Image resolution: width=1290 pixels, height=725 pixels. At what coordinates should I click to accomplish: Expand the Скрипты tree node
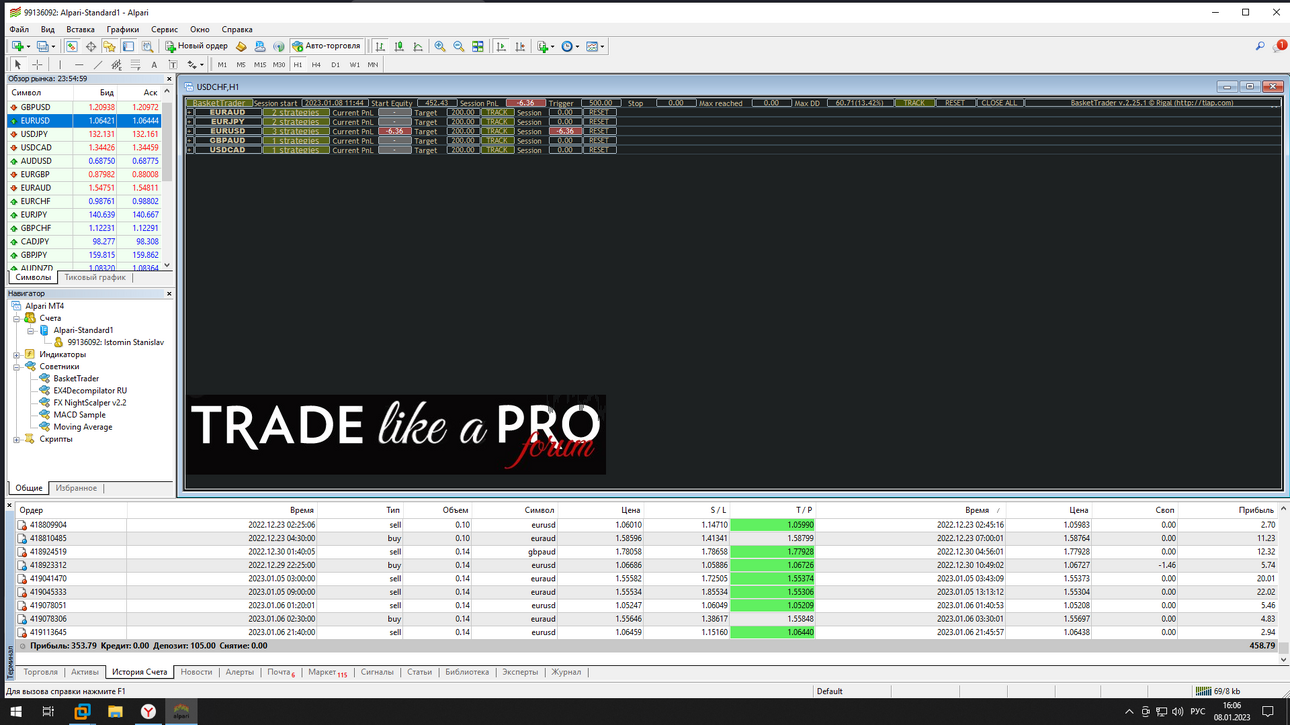pos(17,439)
